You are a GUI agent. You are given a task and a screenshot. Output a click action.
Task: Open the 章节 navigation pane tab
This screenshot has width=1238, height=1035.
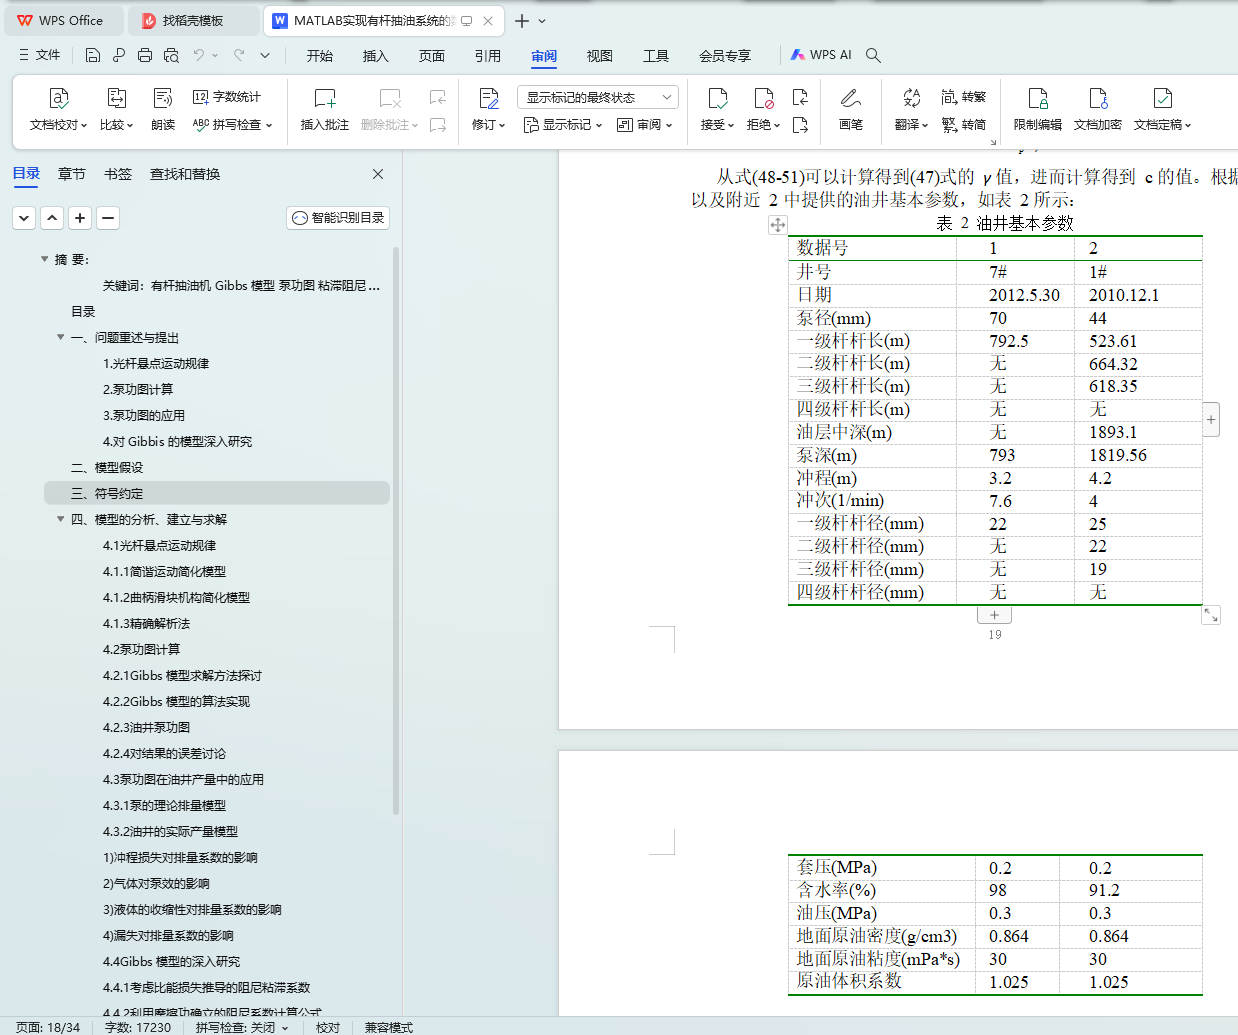pos(72,174)
